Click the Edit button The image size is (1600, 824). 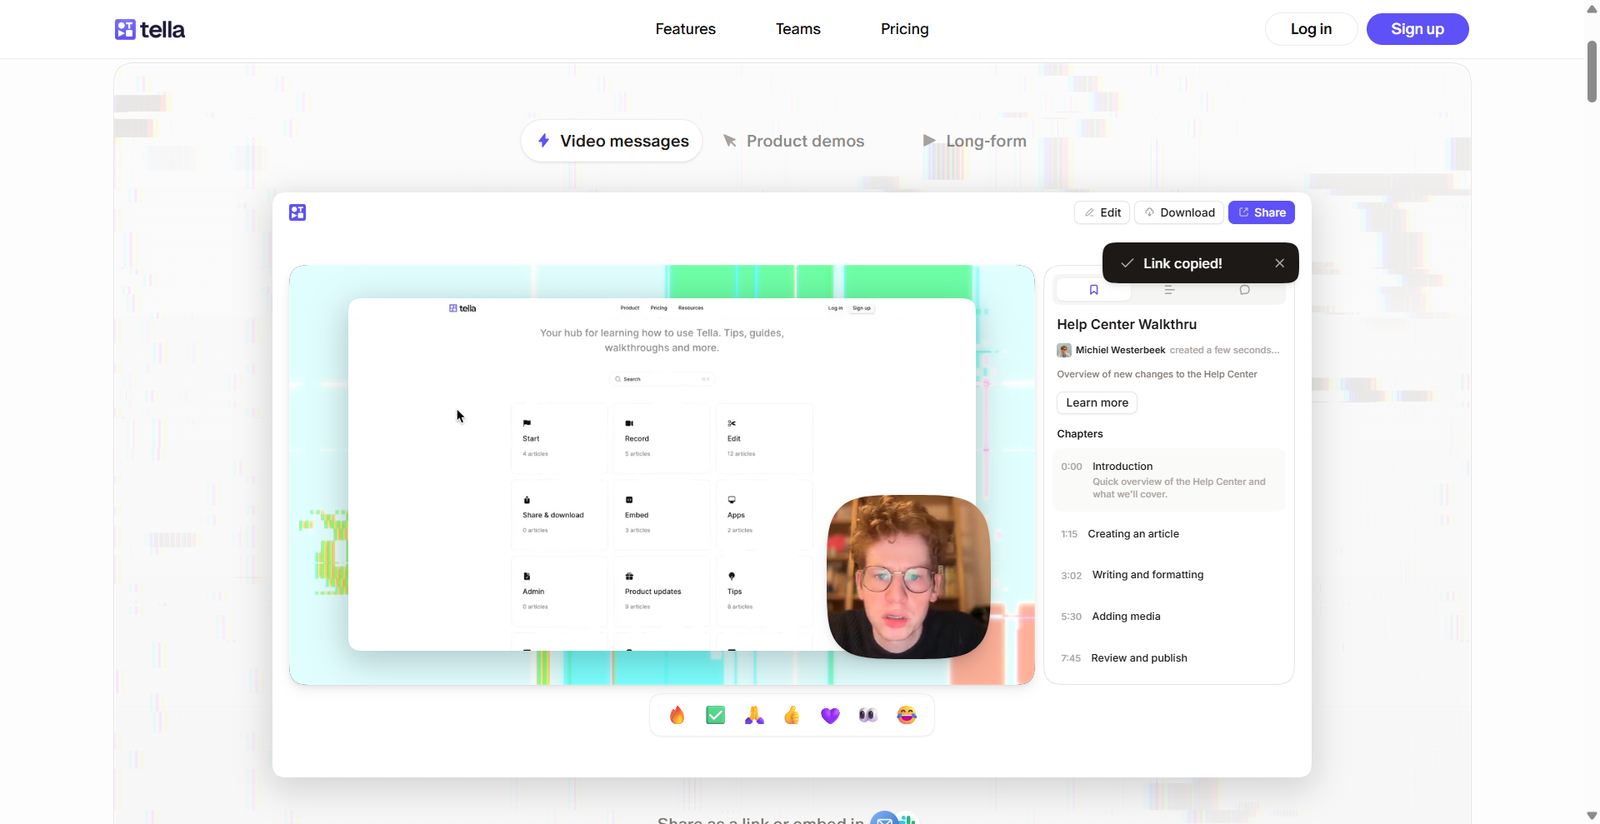click(1102, 212)
